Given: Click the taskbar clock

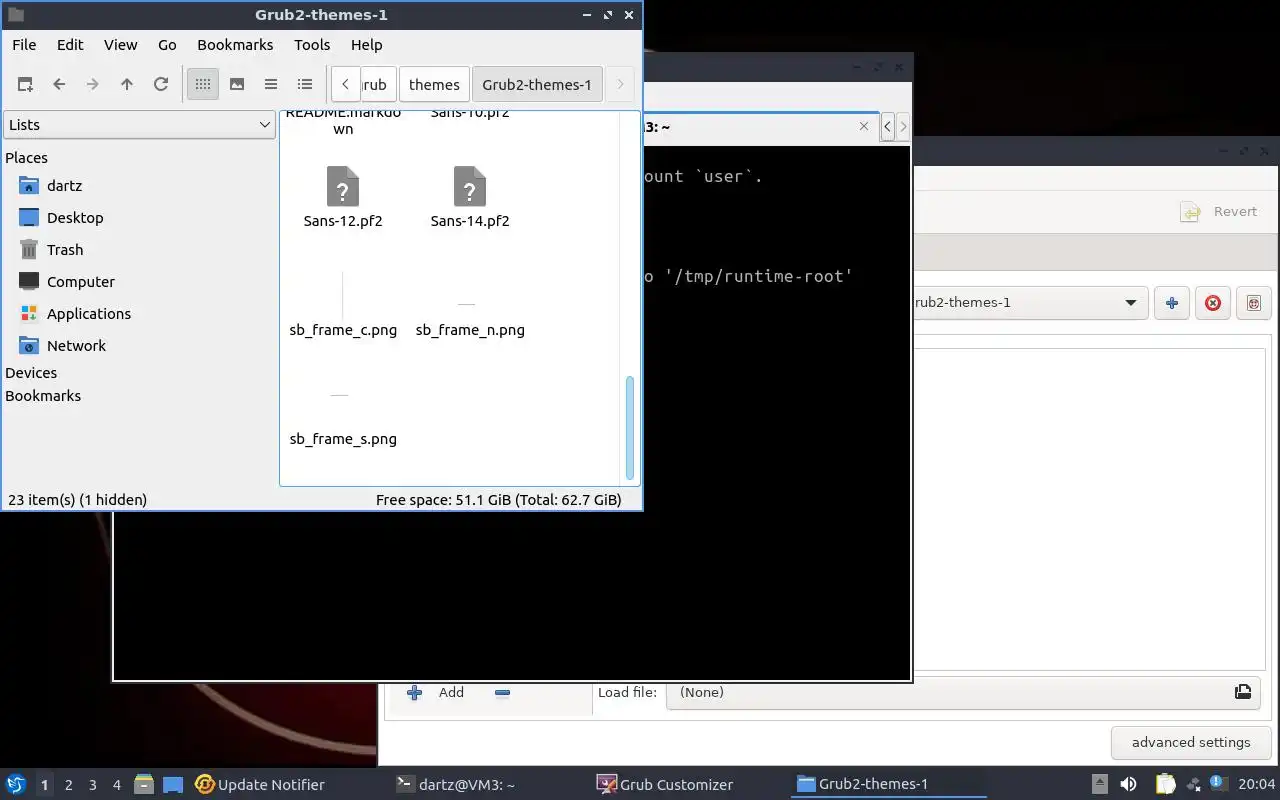Looking at the screenshot, I should pos(1257,785).
